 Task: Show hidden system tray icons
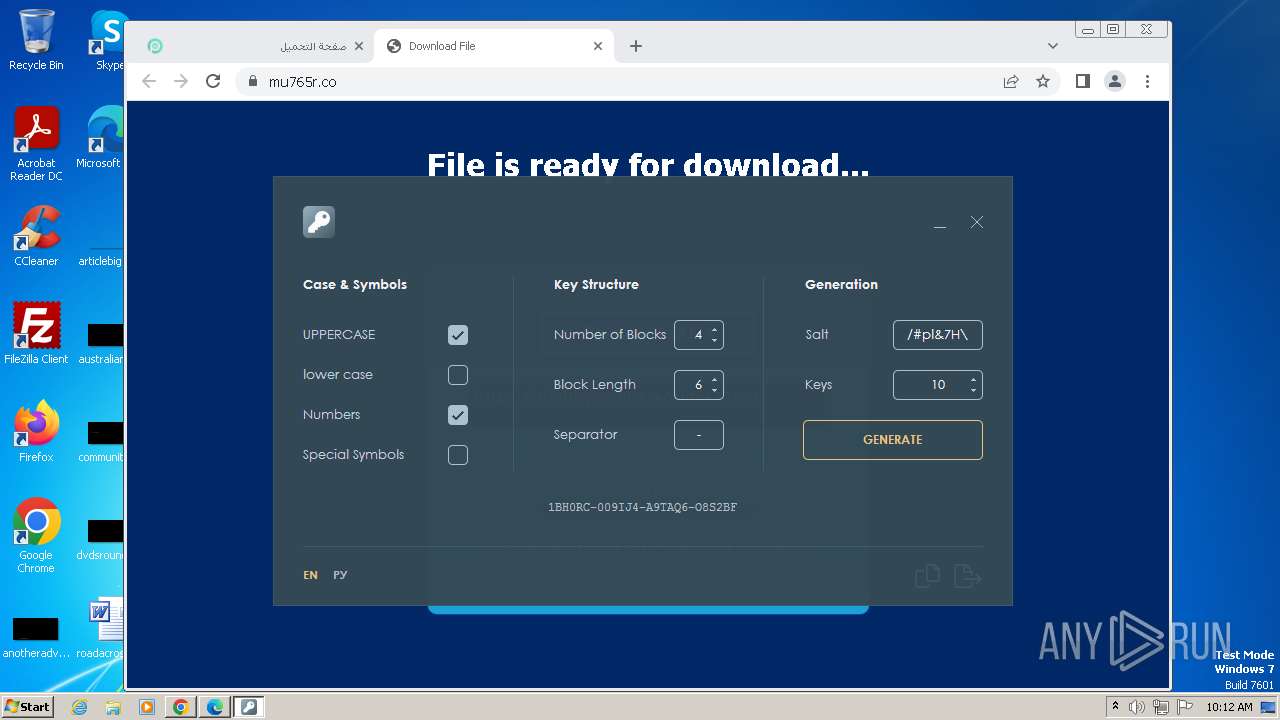[1115, 707]
